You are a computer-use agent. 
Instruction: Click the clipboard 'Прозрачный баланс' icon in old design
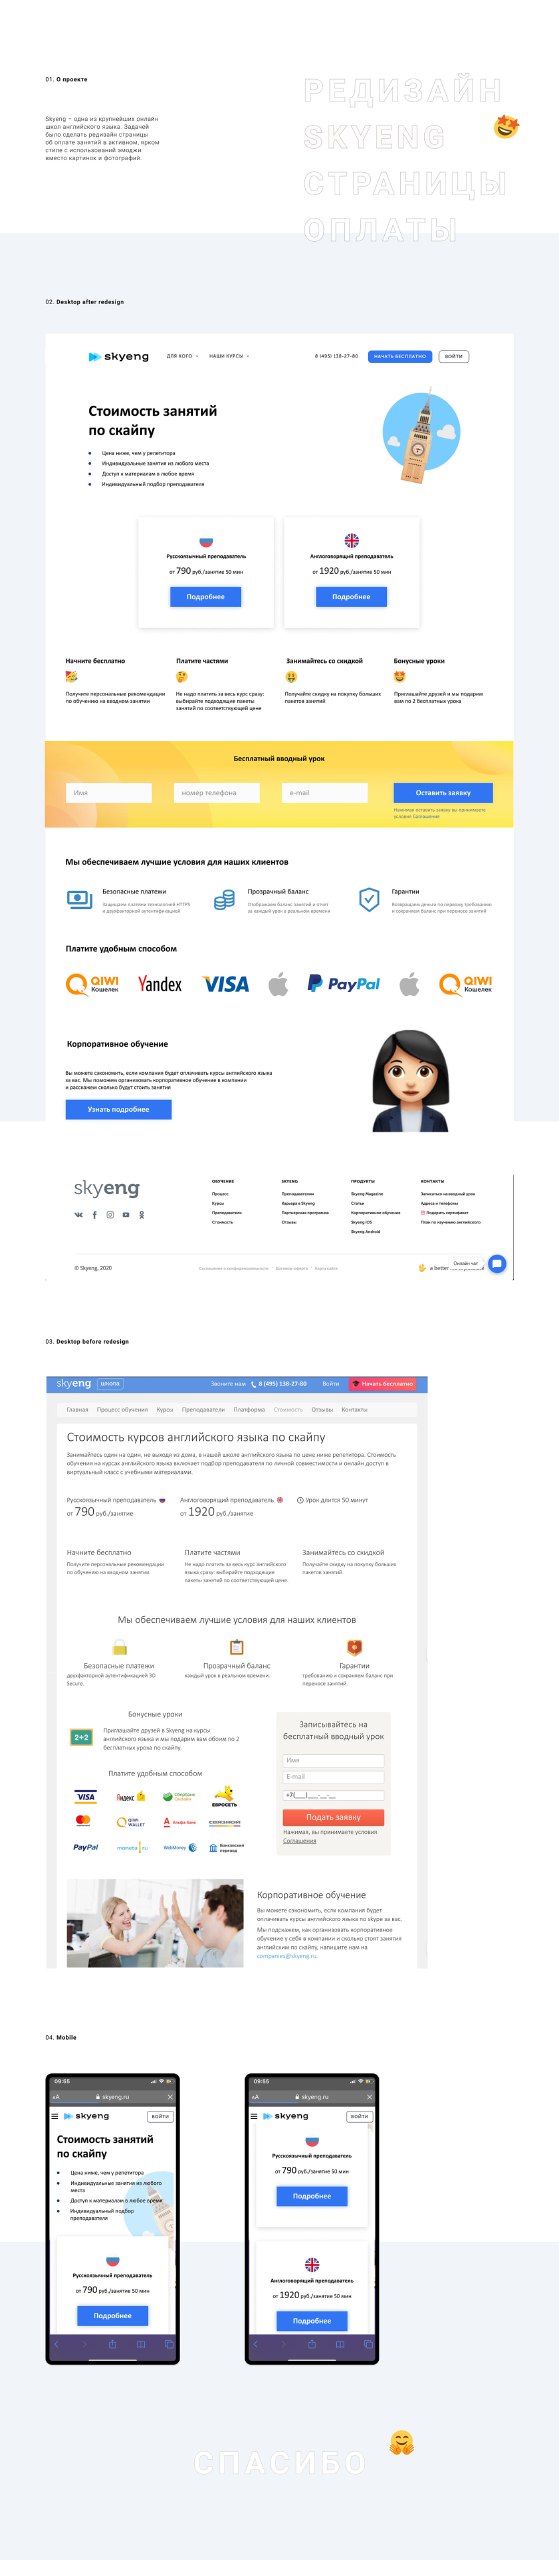[237, 1647]
